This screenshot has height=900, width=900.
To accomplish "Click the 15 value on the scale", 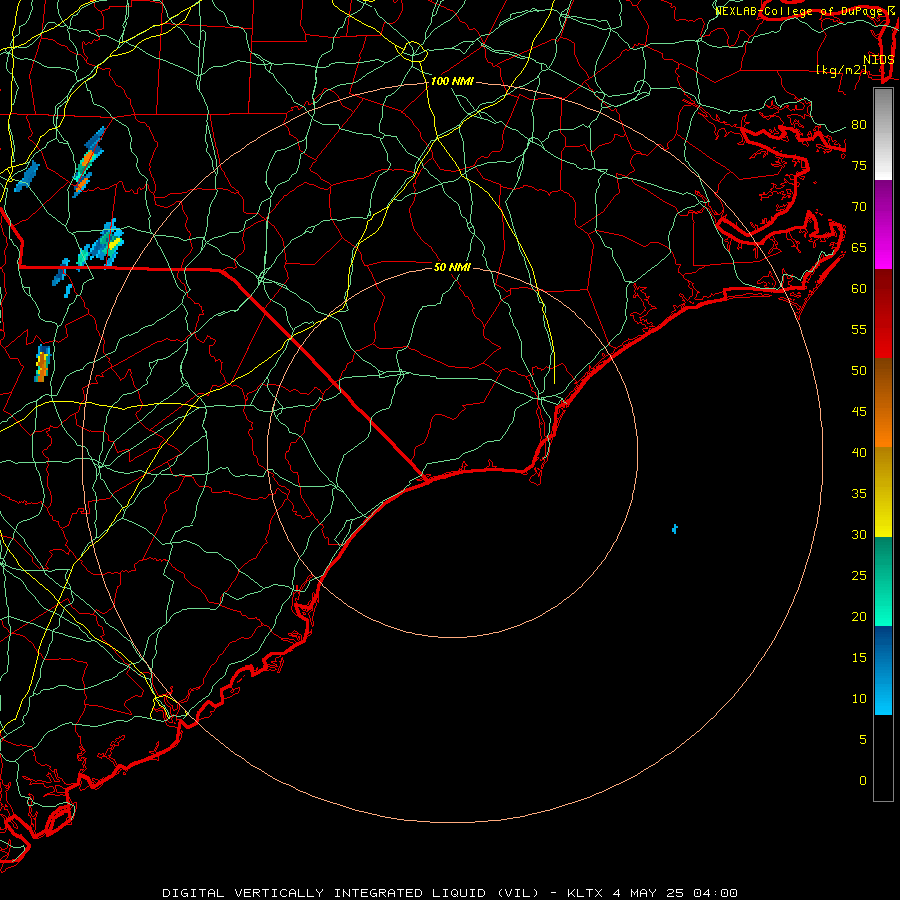I will pos(859,658).
